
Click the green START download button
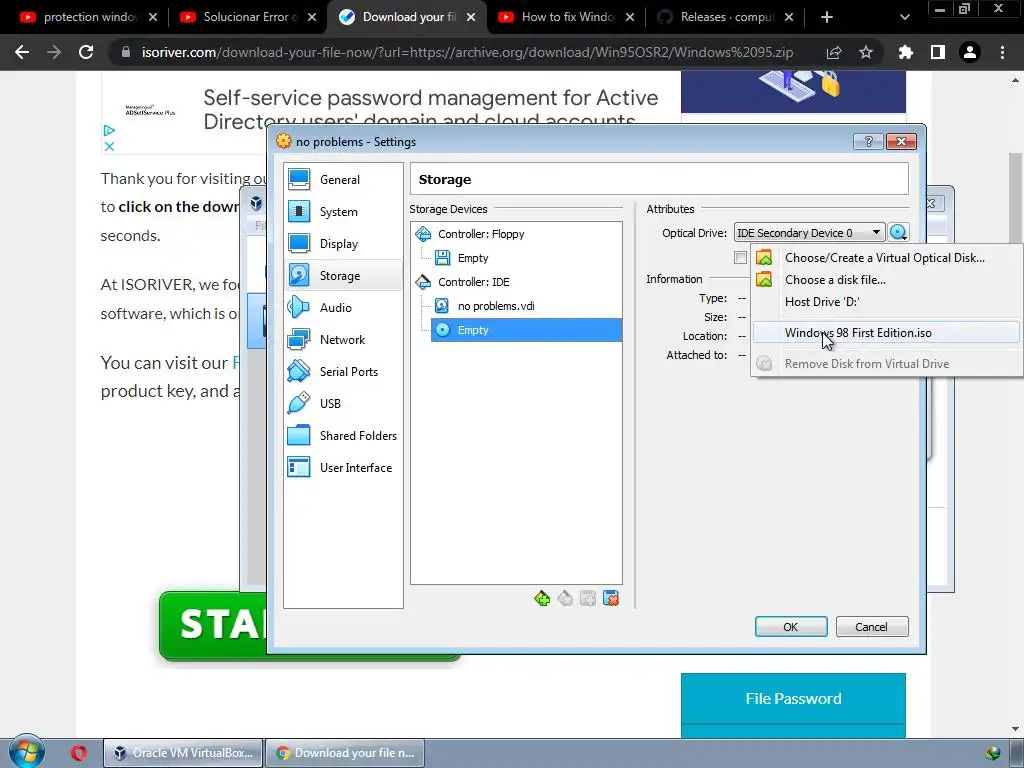coord(214,625)
